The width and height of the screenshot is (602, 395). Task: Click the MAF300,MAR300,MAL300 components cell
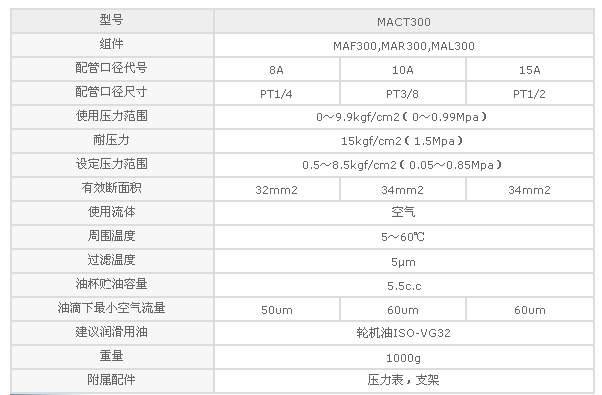click(x=404, y=45)
